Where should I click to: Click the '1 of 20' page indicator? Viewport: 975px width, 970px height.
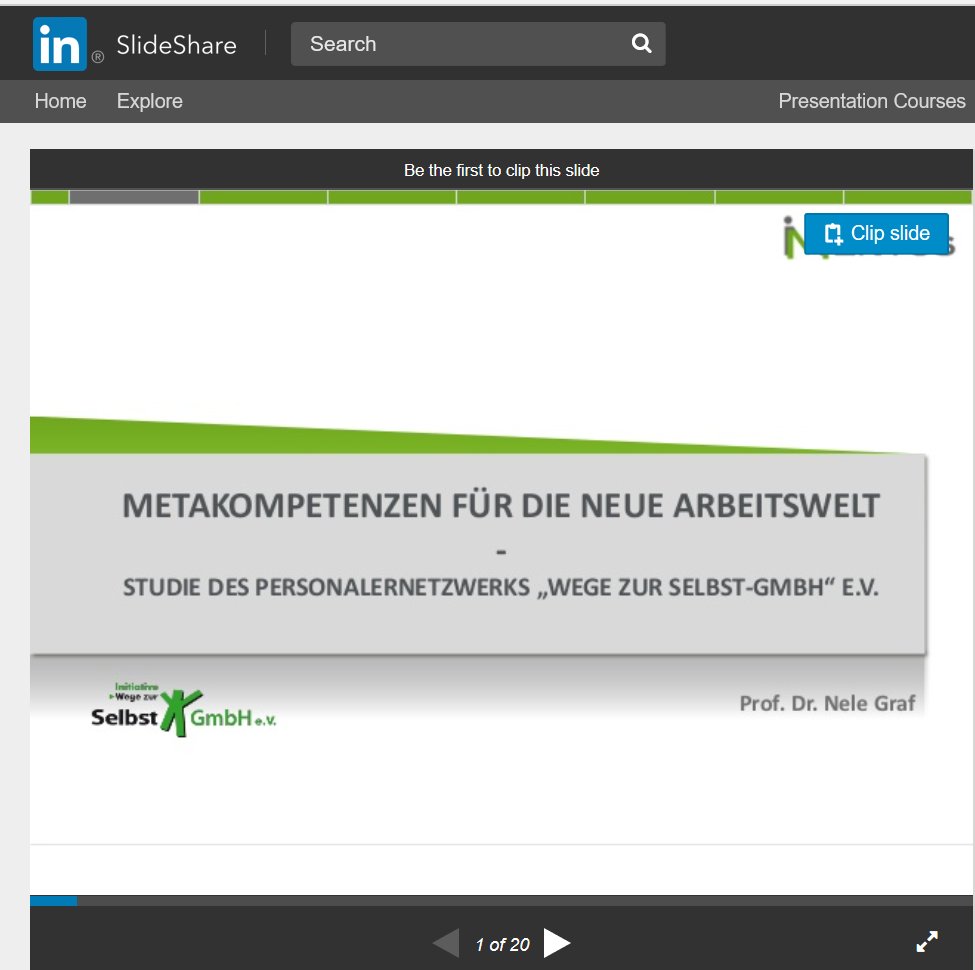pyautogui.click(x=501, y=943)
